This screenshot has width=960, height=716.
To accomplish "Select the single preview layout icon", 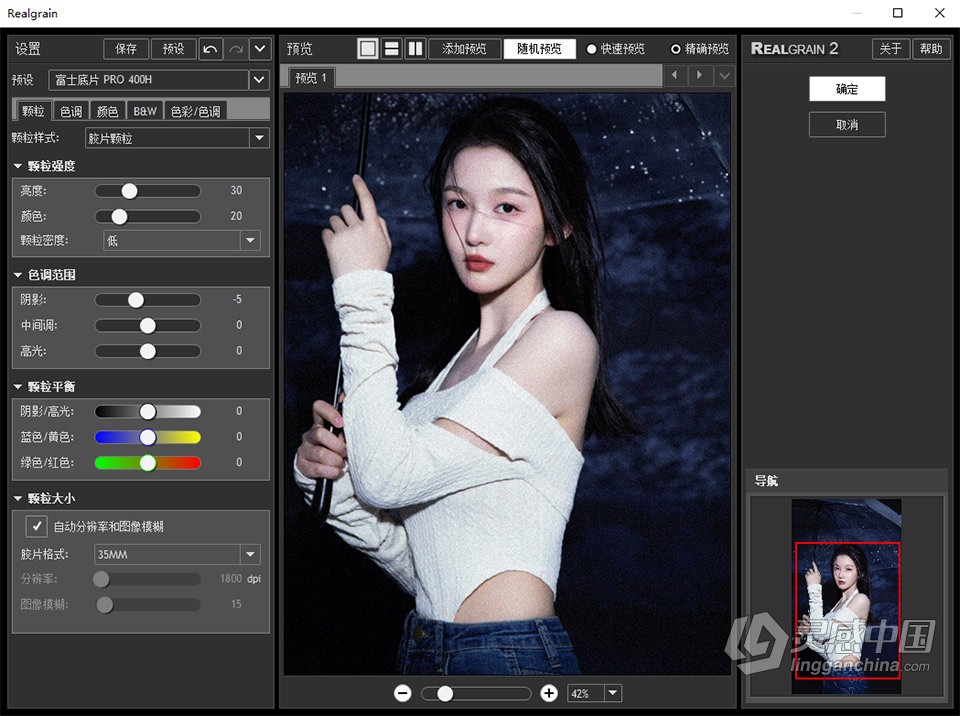I will [x=367, y=47].
